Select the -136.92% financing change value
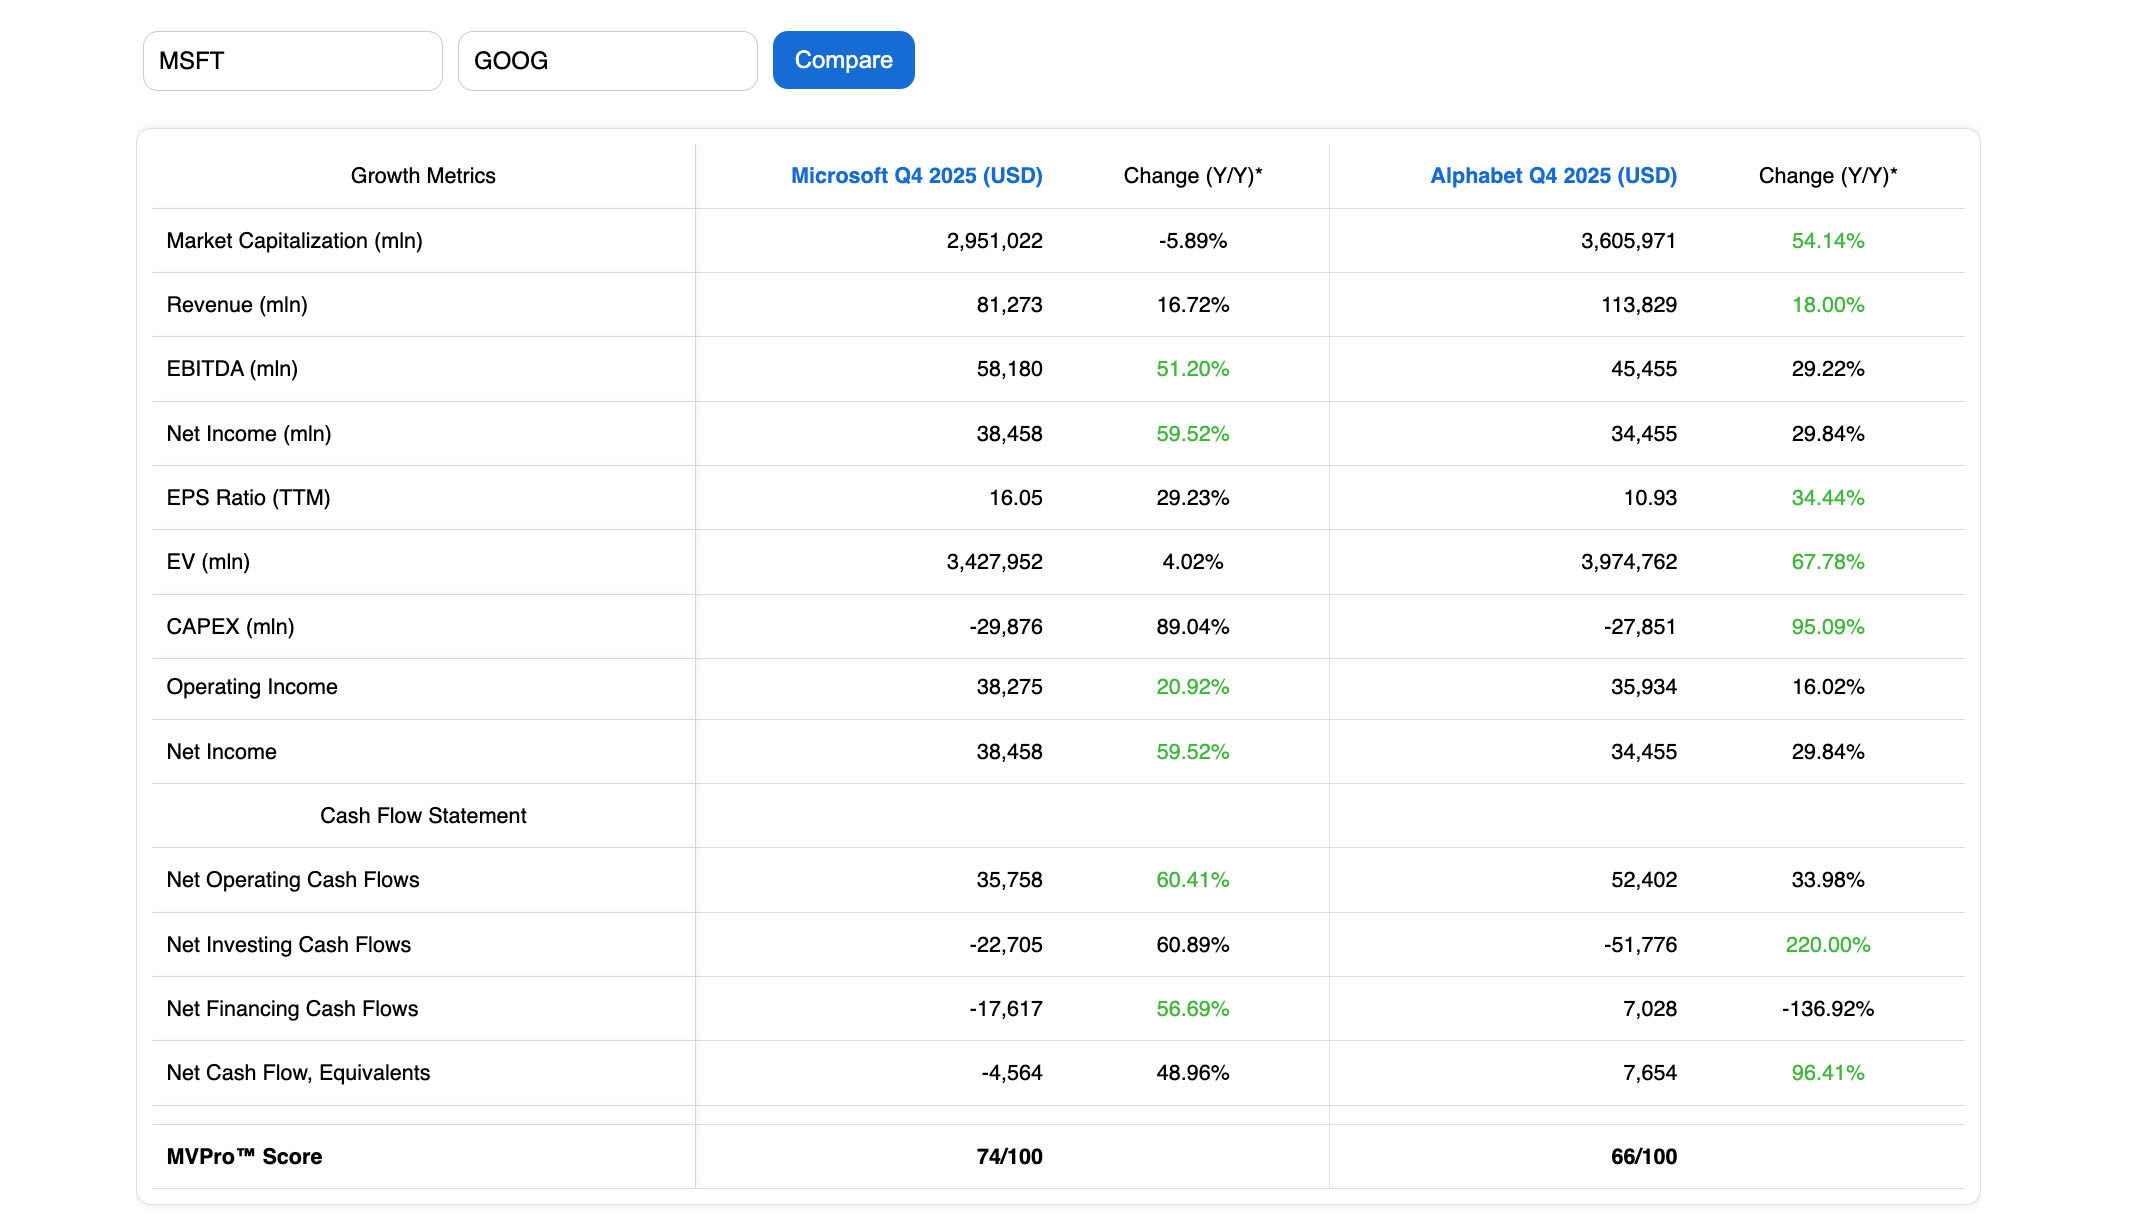2136x1214 pixels. click(1828, 1009)
